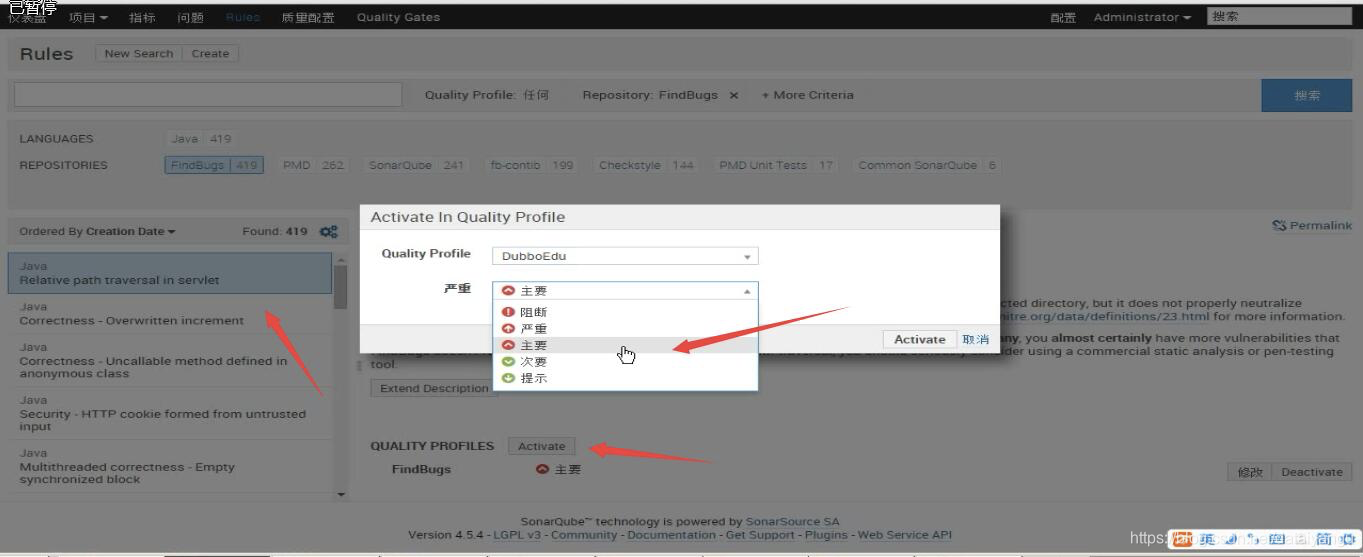Viewport: 1363px width, 557px height.
Task: Click 修改 for the FindBugs profile
Action: pyautogui.click(x=1250, y=472)
